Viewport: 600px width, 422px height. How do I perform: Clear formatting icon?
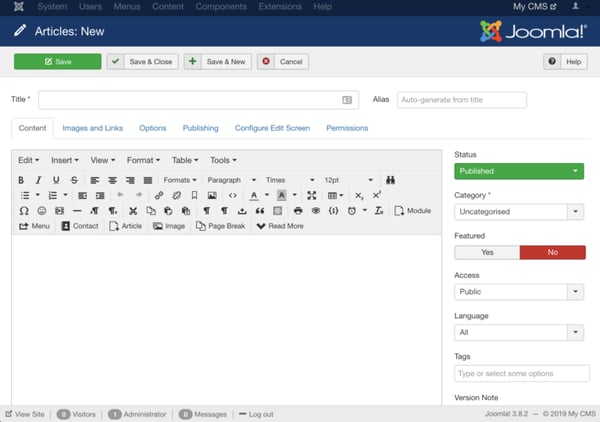tap(379, 211)
